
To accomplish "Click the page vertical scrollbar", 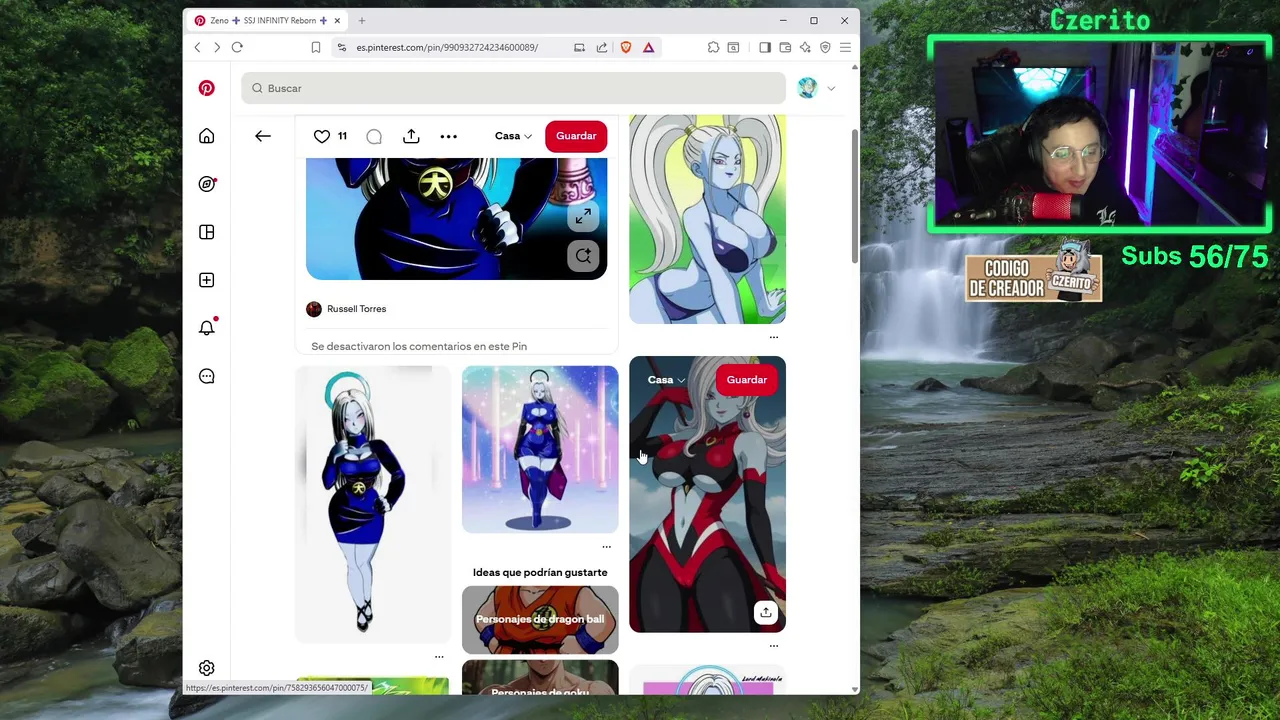I will point(855,196).
